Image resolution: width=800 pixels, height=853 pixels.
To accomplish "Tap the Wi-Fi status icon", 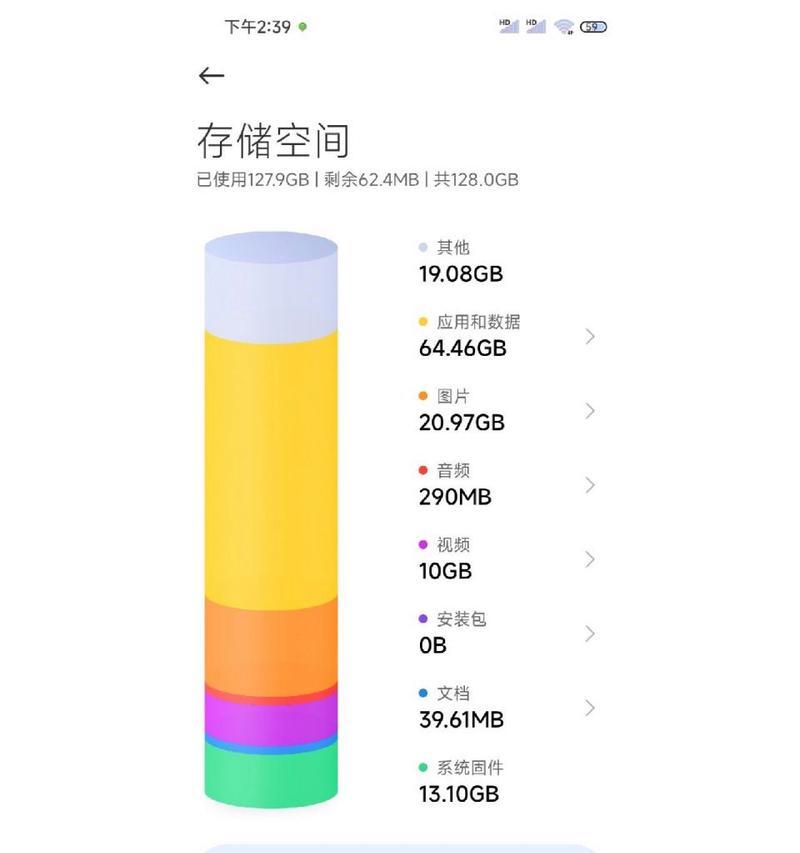I will click(x=564, y=27).
